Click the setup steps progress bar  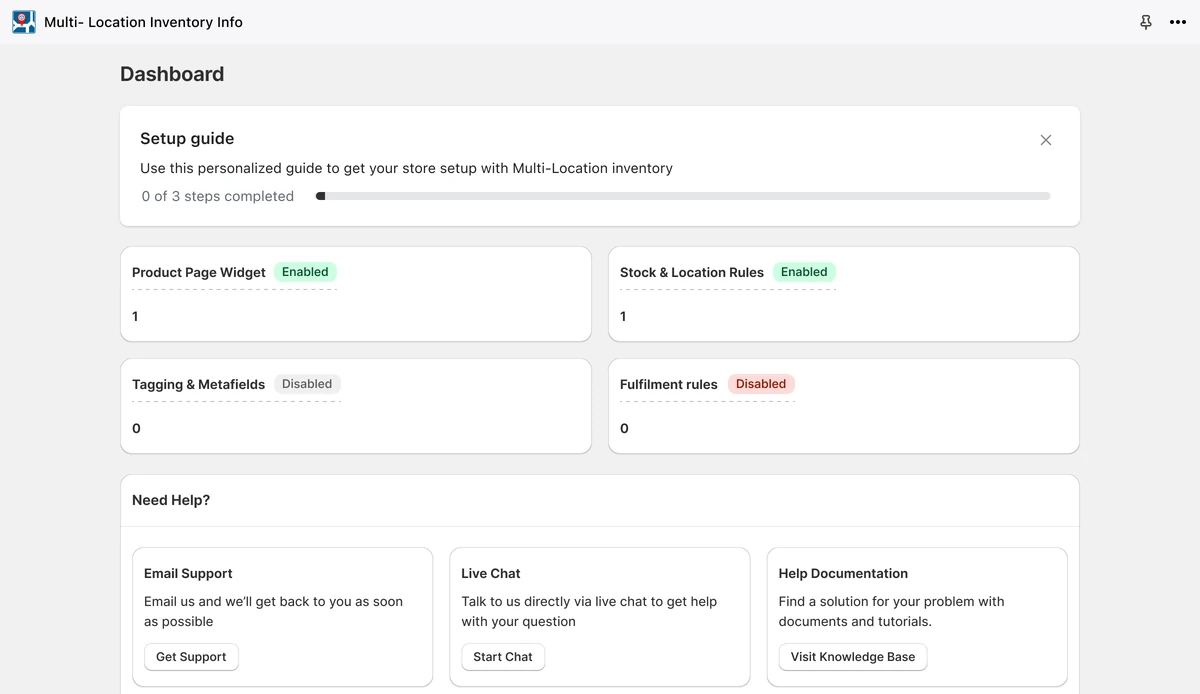pos(683,196)
